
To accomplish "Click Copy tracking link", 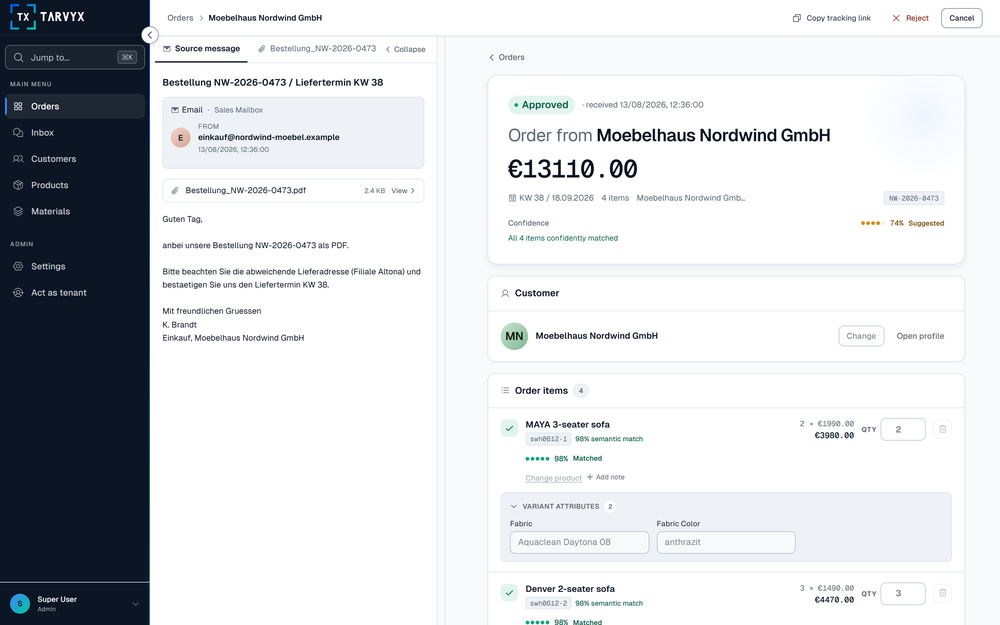I will point(832,18).
